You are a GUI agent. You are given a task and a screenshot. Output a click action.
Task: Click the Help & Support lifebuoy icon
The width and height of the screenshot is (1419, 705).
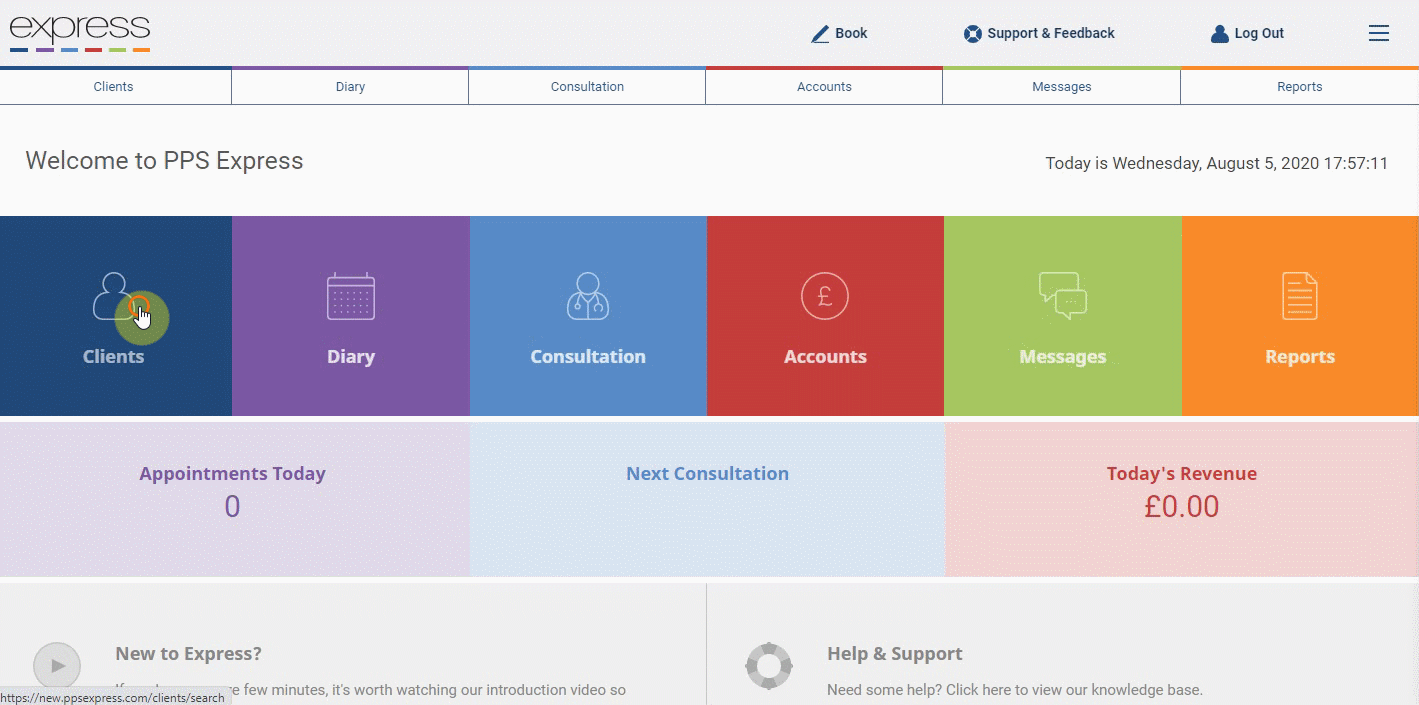coord(769,666)
